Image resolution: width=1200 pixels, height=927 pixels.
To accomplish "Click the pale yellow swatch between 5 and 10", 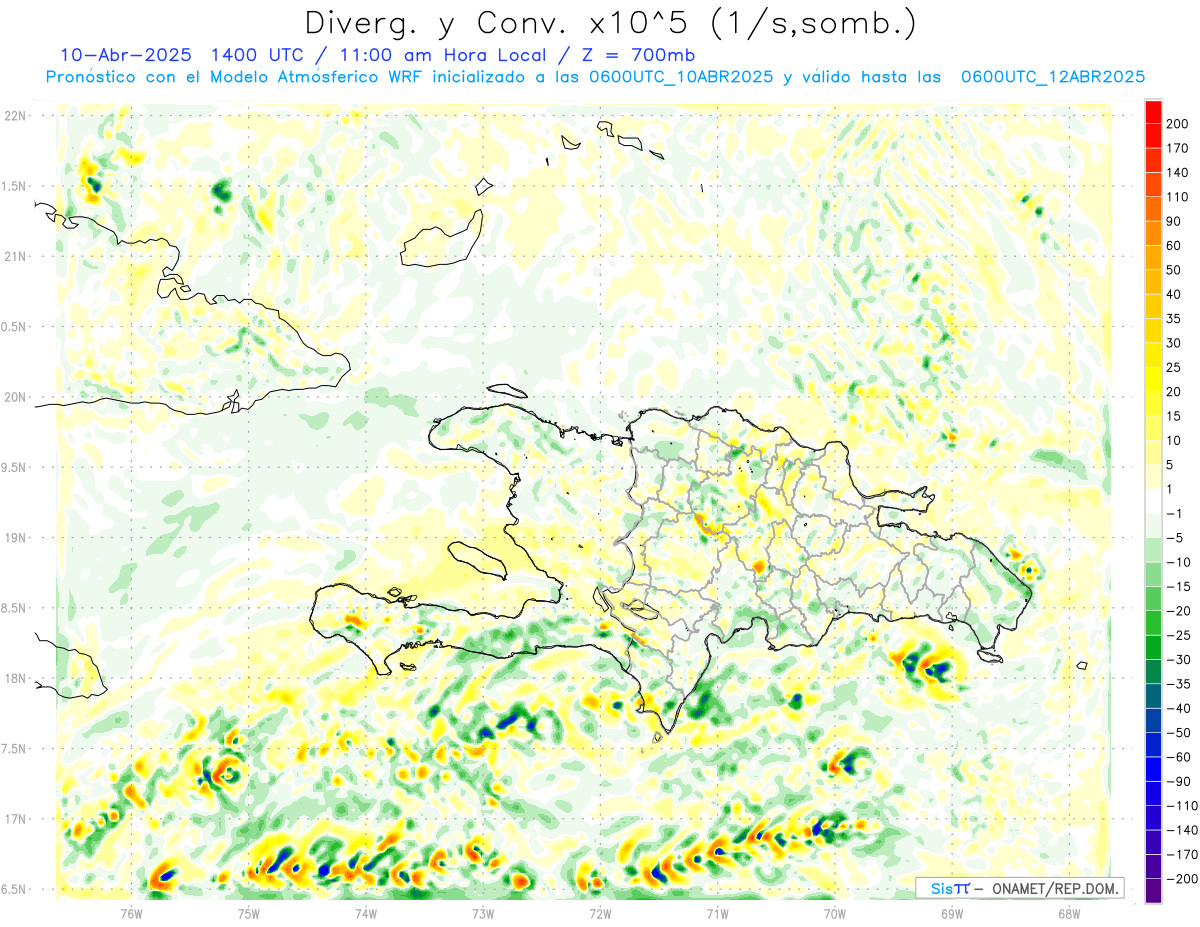I will click(1153, 453).
